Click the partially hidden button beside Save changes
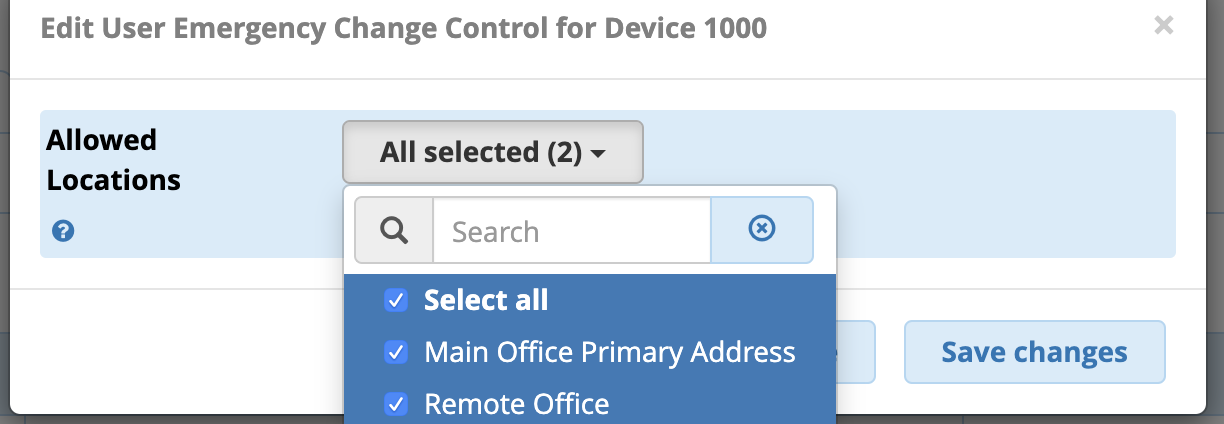 pos(856,352)
